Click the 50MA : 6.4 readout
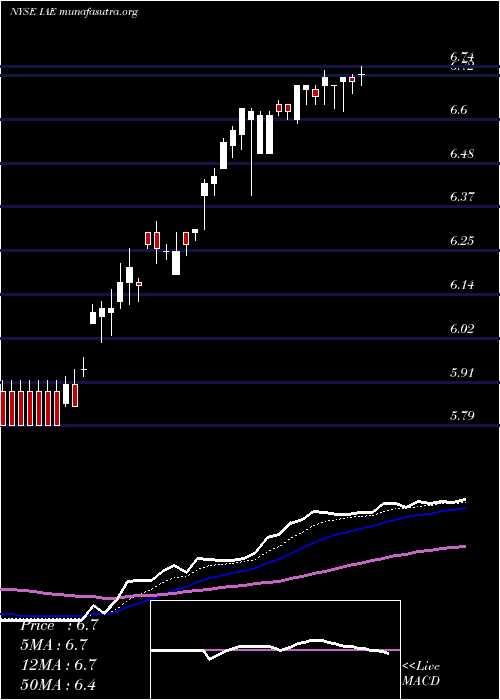Image resolution: width=500 pixels, height=700 pixels. click(x=58, y=684)
